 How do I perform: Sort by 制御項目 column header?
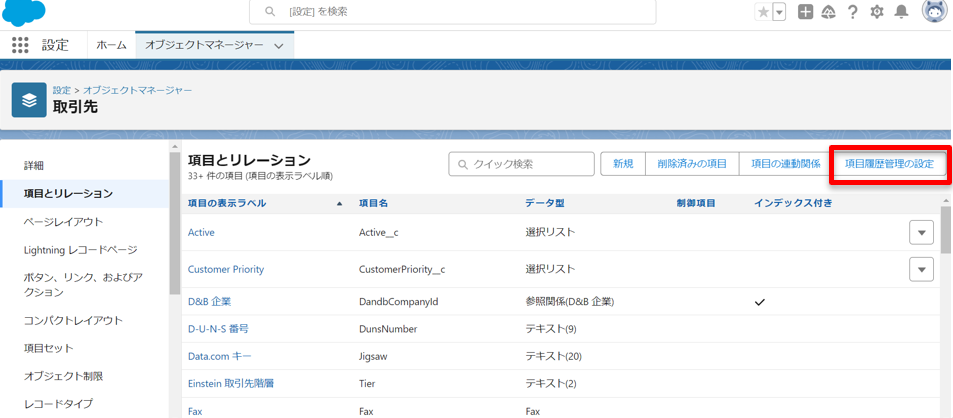point(696,204)
